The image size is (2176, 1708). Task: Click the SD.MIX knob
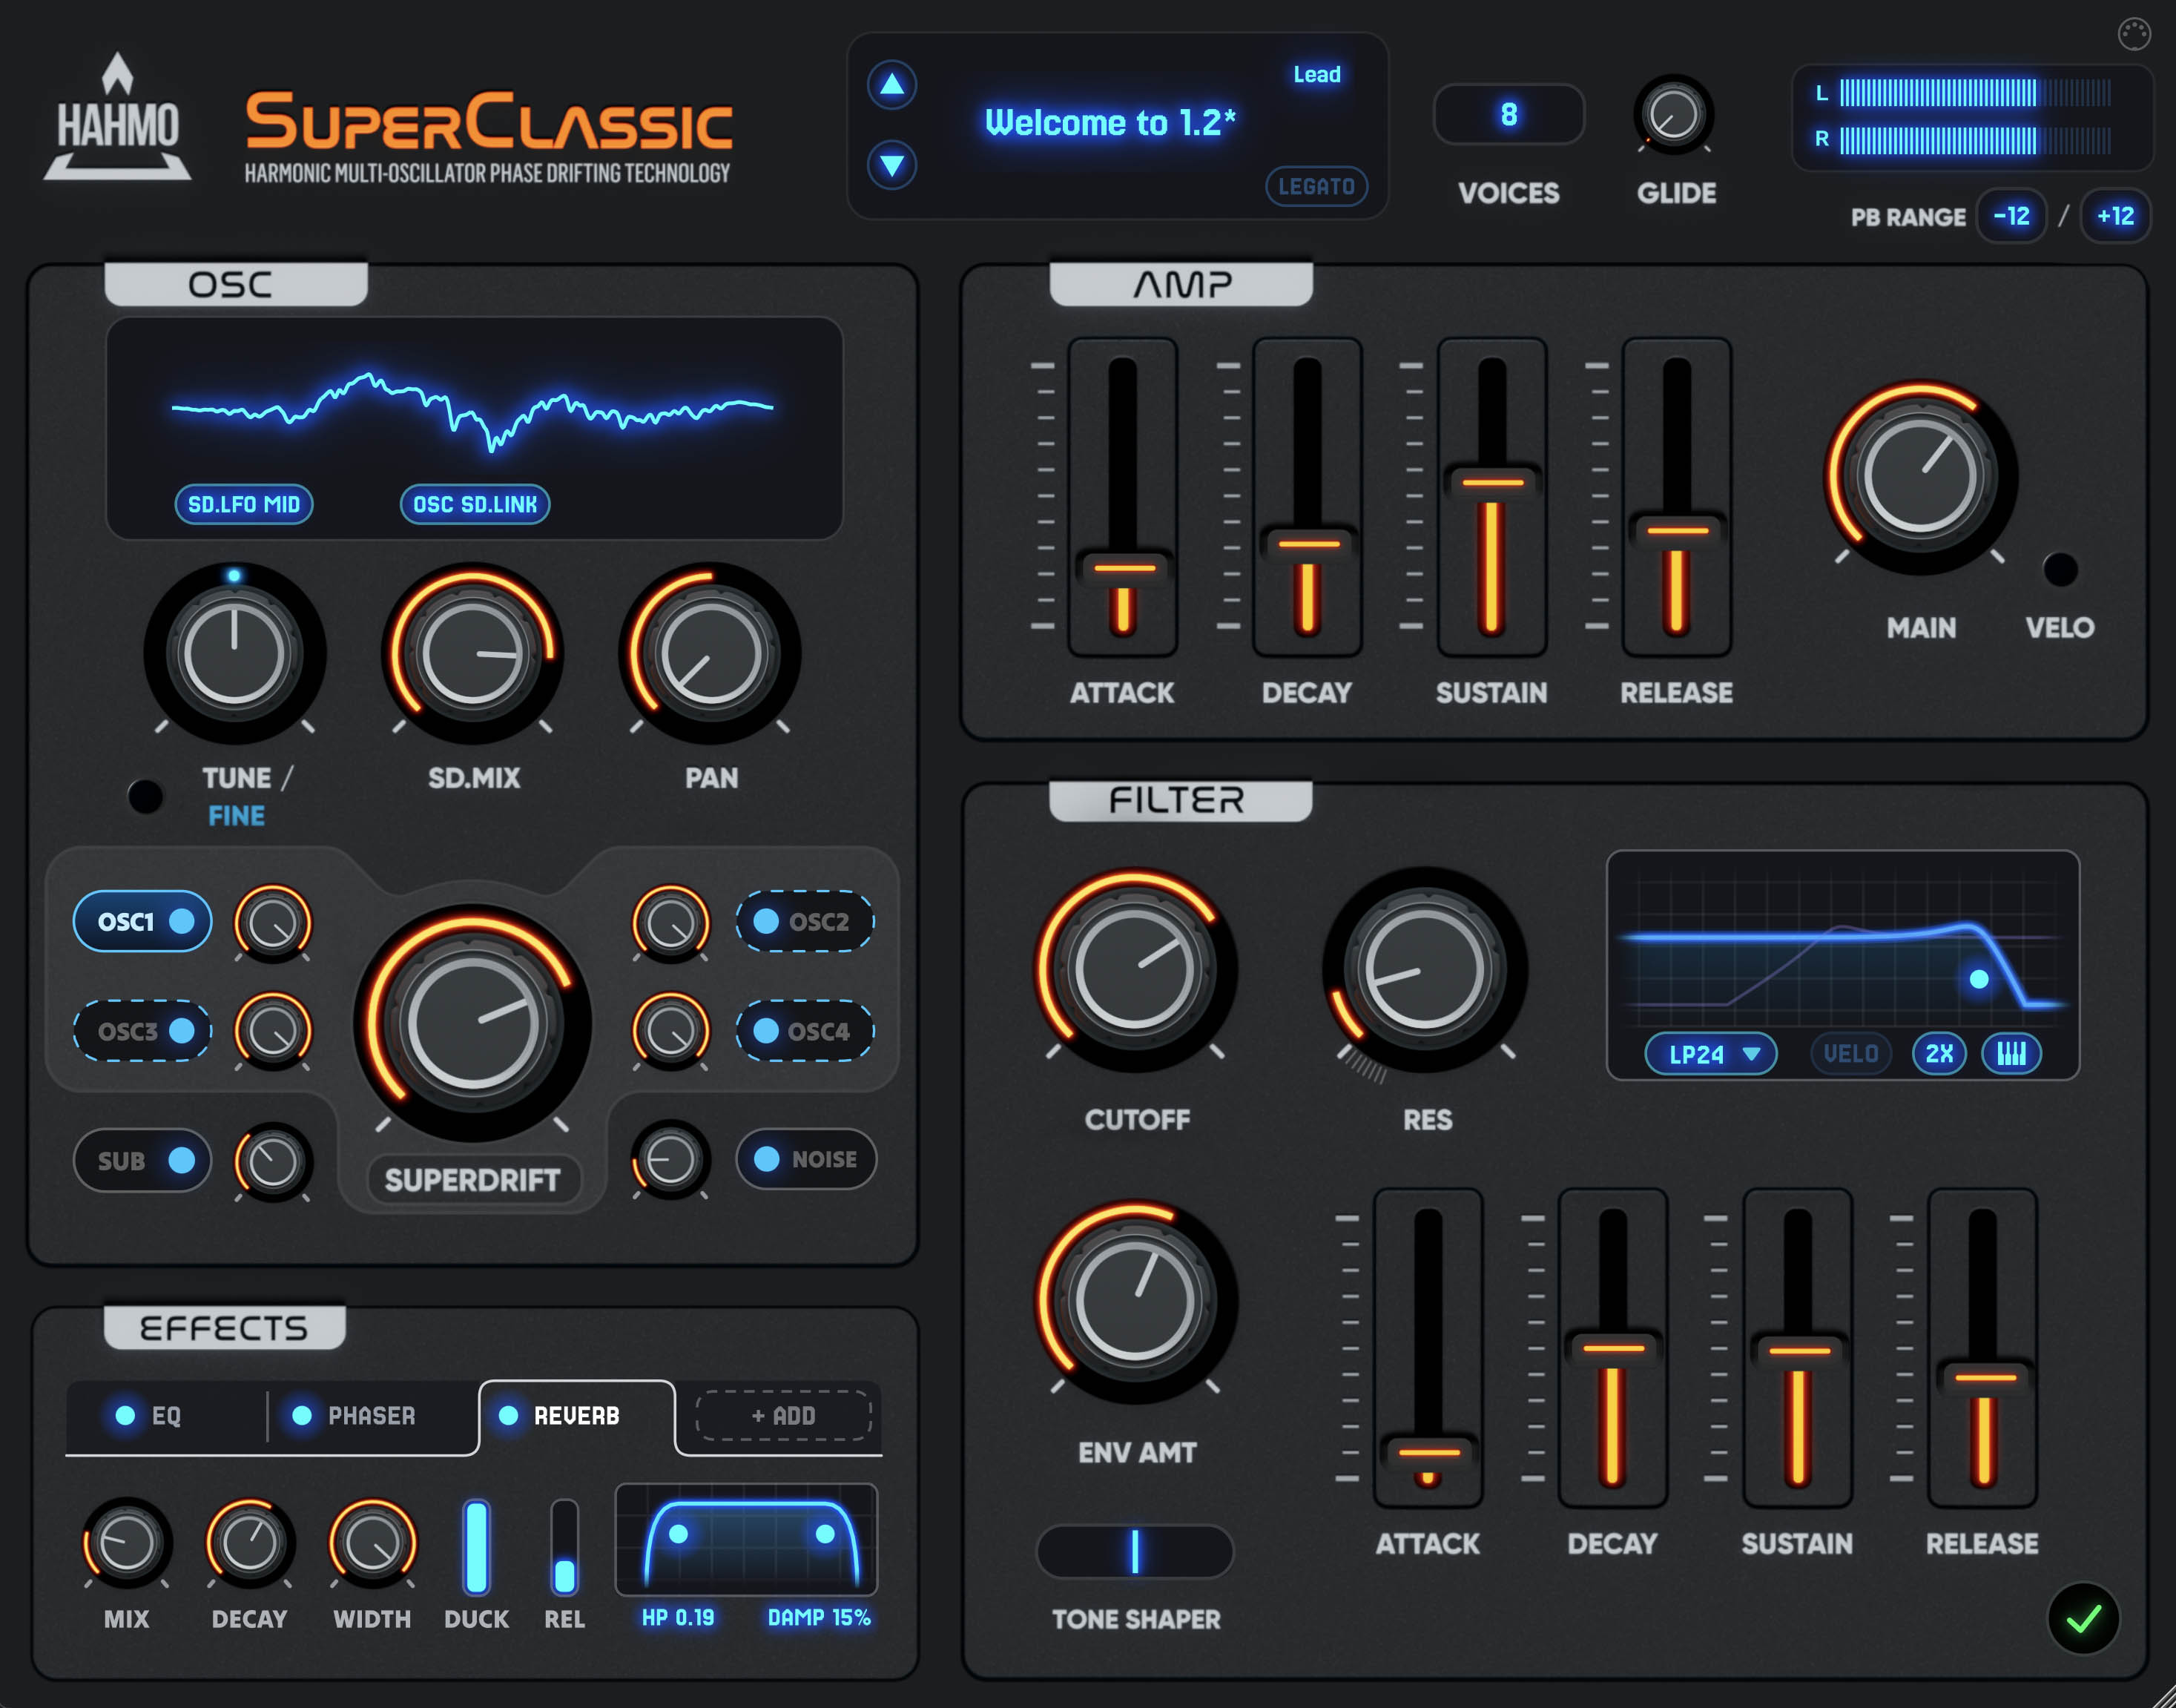click(x=472, y=654)
